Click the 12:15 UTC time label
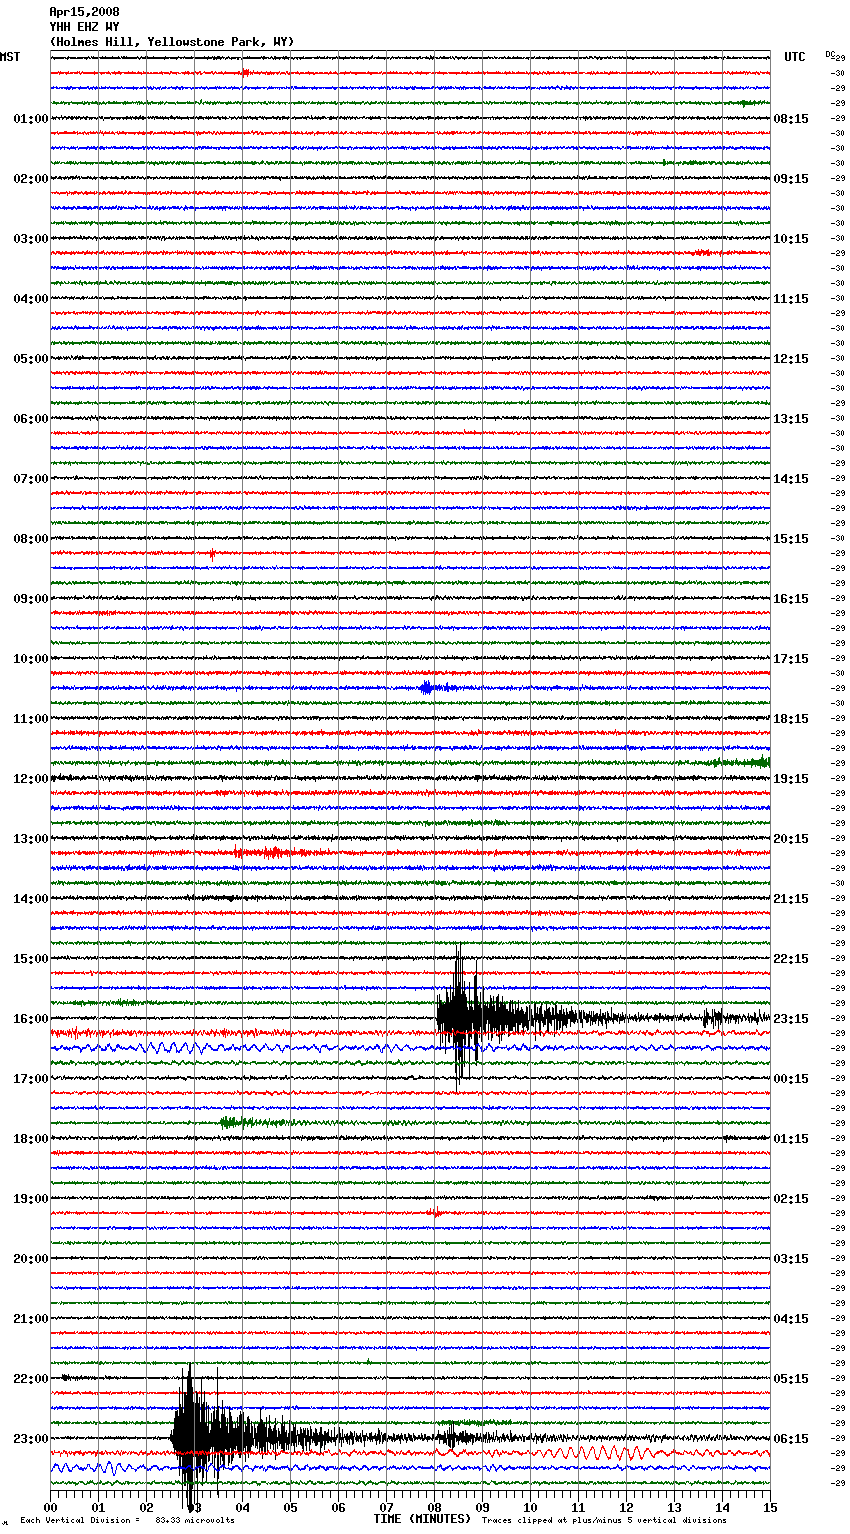Screen dimensions: 850x1534 [x=791, y=359]
